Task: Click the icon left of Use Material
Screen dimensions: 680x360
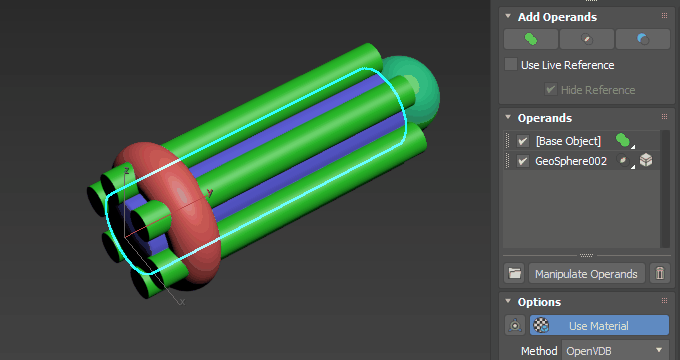Action: coord(515,325)
